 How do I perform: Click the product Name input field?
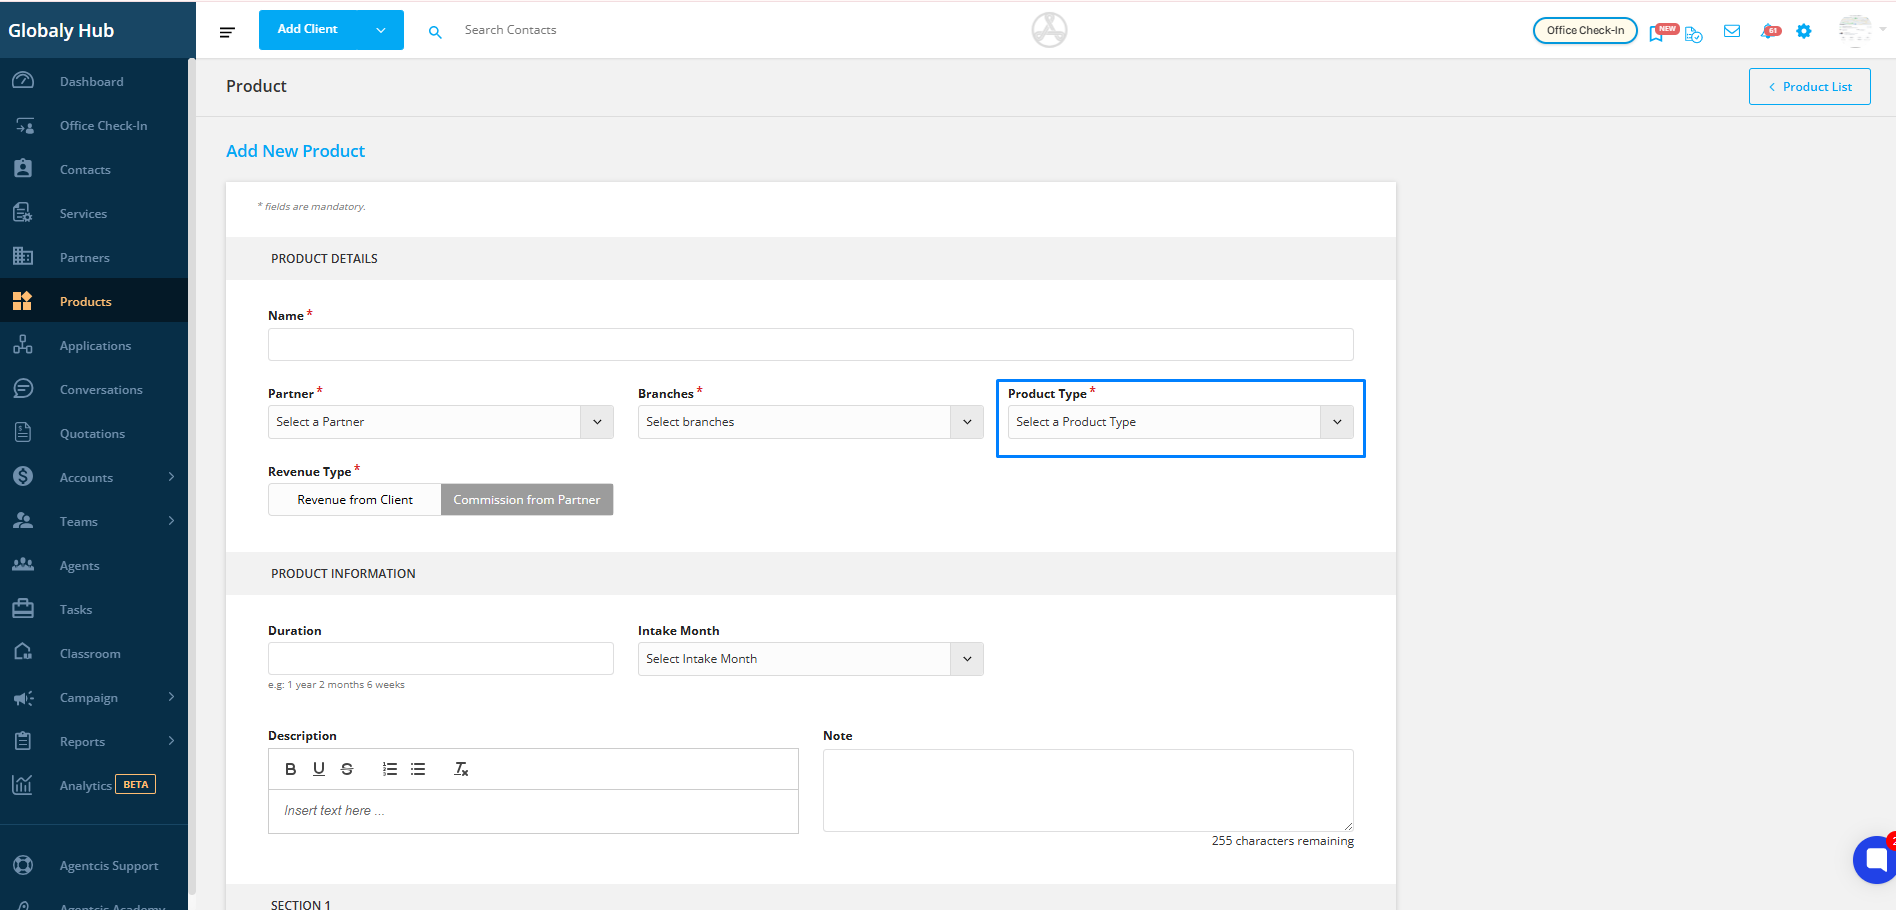point(810,345)
